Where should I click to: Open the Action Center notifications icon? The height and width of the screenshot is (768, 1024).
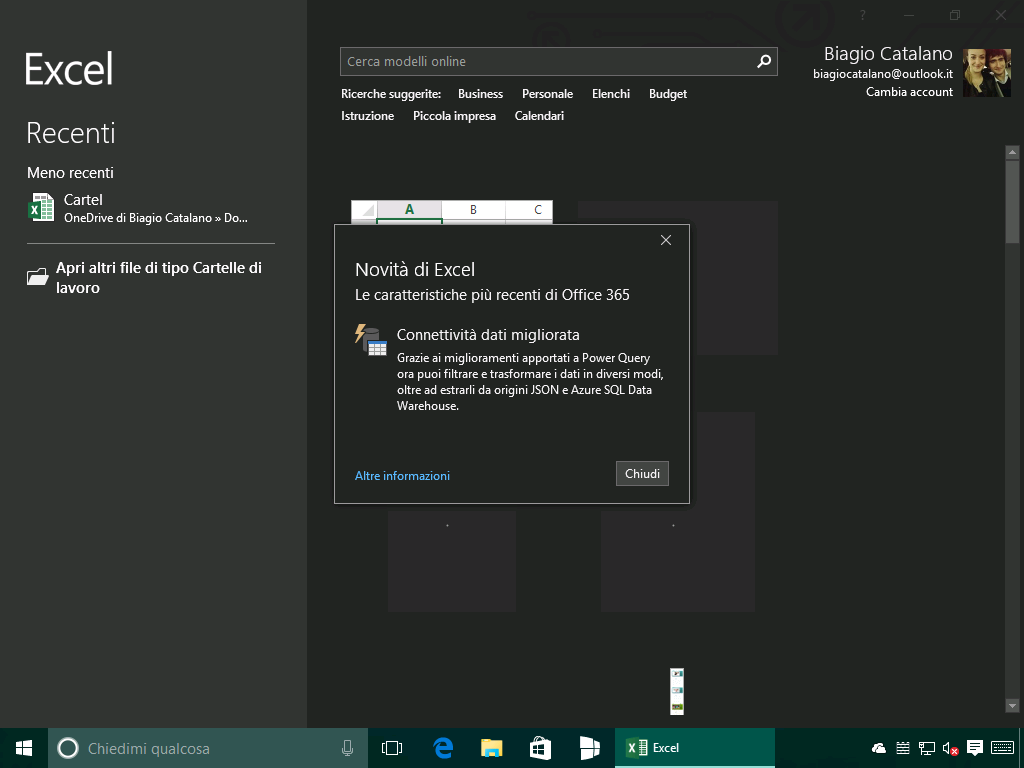[975, 748]
